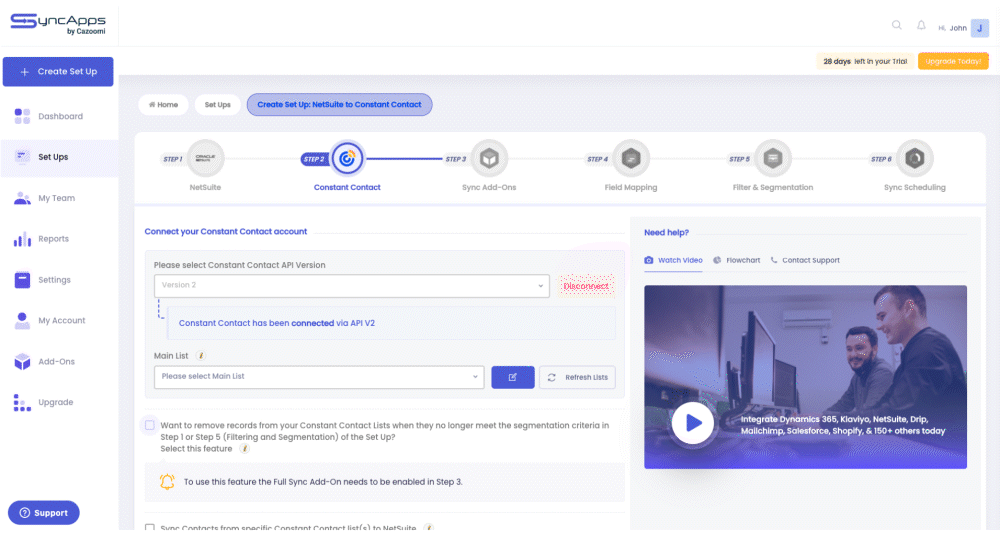Open the Support chat button
Viewport: 1000px width, 542px height.
tap(43, 513)
